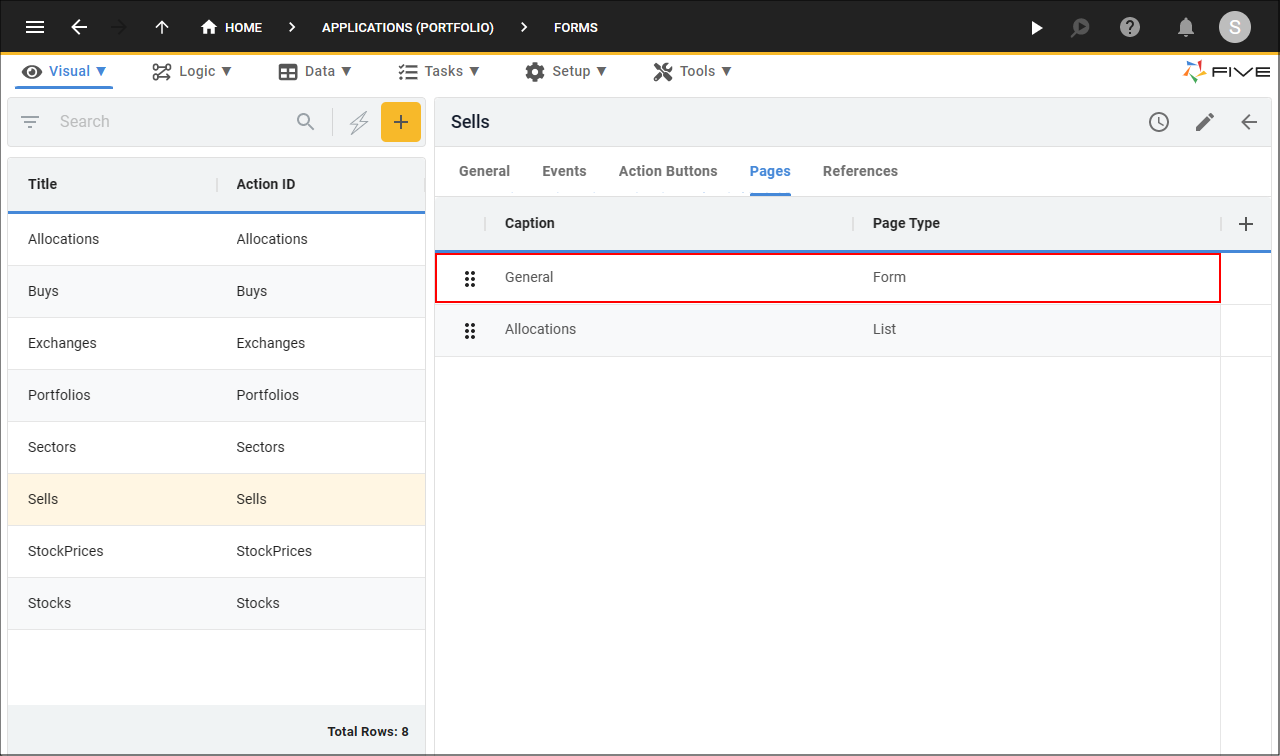Expand the Setup menu
This screenshot has width=1280, height=756.
566,71
